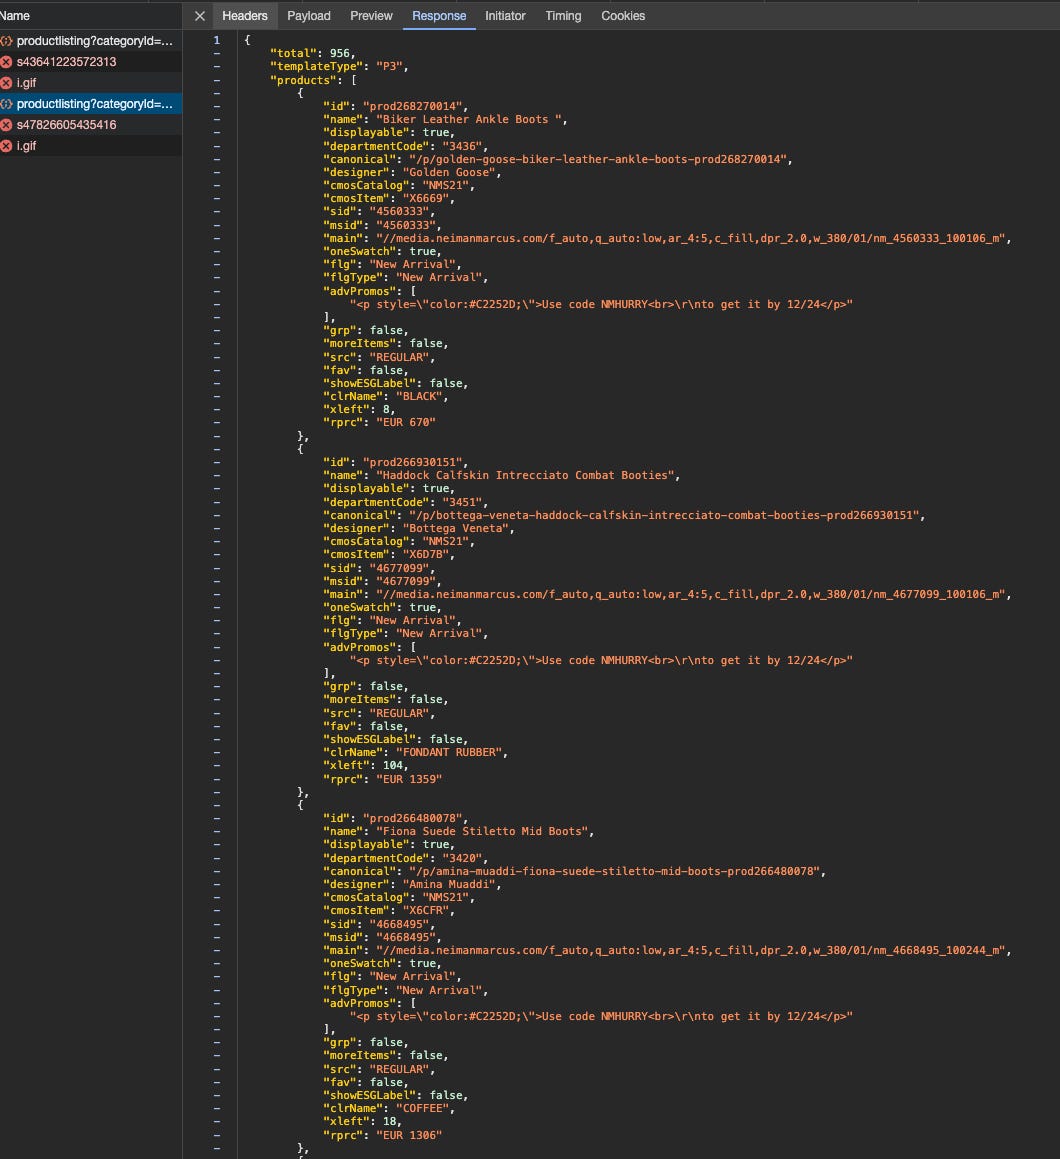Collapse the first advPromos array in the response
This screenshot has height=1159, width=1060.
tap(216, 290)
